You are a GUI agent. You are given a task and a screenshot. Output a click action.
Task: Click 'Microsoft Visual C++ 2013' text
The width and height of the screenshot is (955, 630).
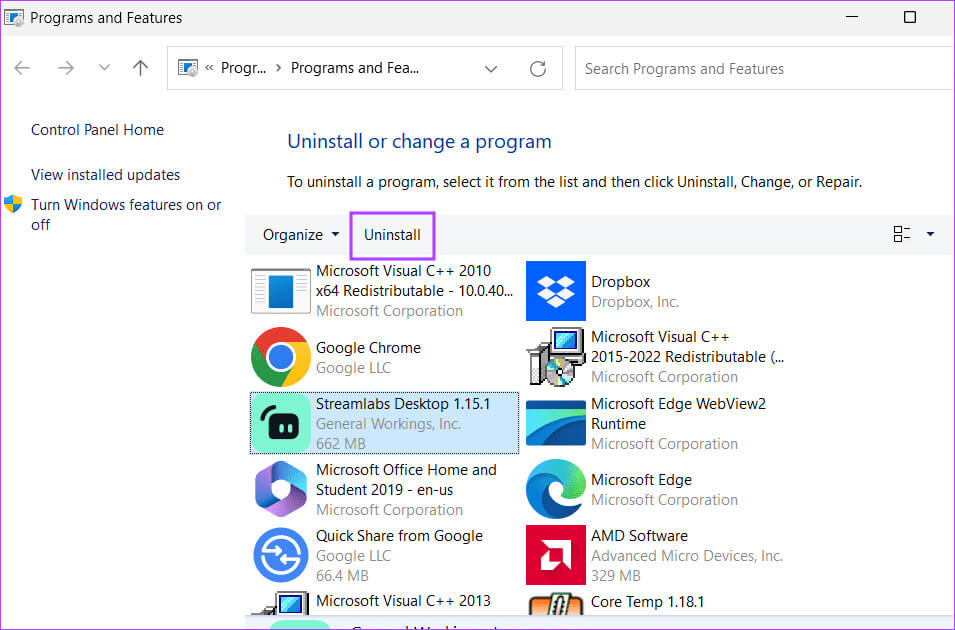point(403,601)
